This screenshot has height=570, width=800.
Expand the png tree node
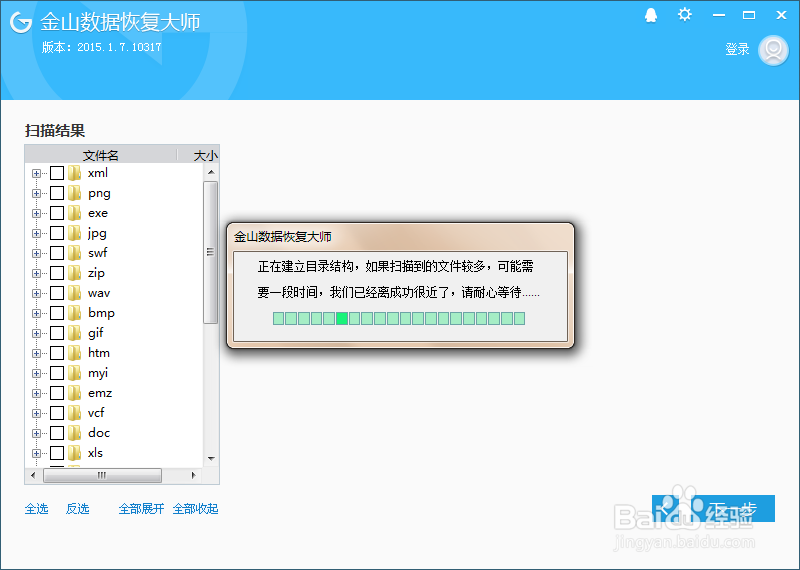tap(36, 193)
